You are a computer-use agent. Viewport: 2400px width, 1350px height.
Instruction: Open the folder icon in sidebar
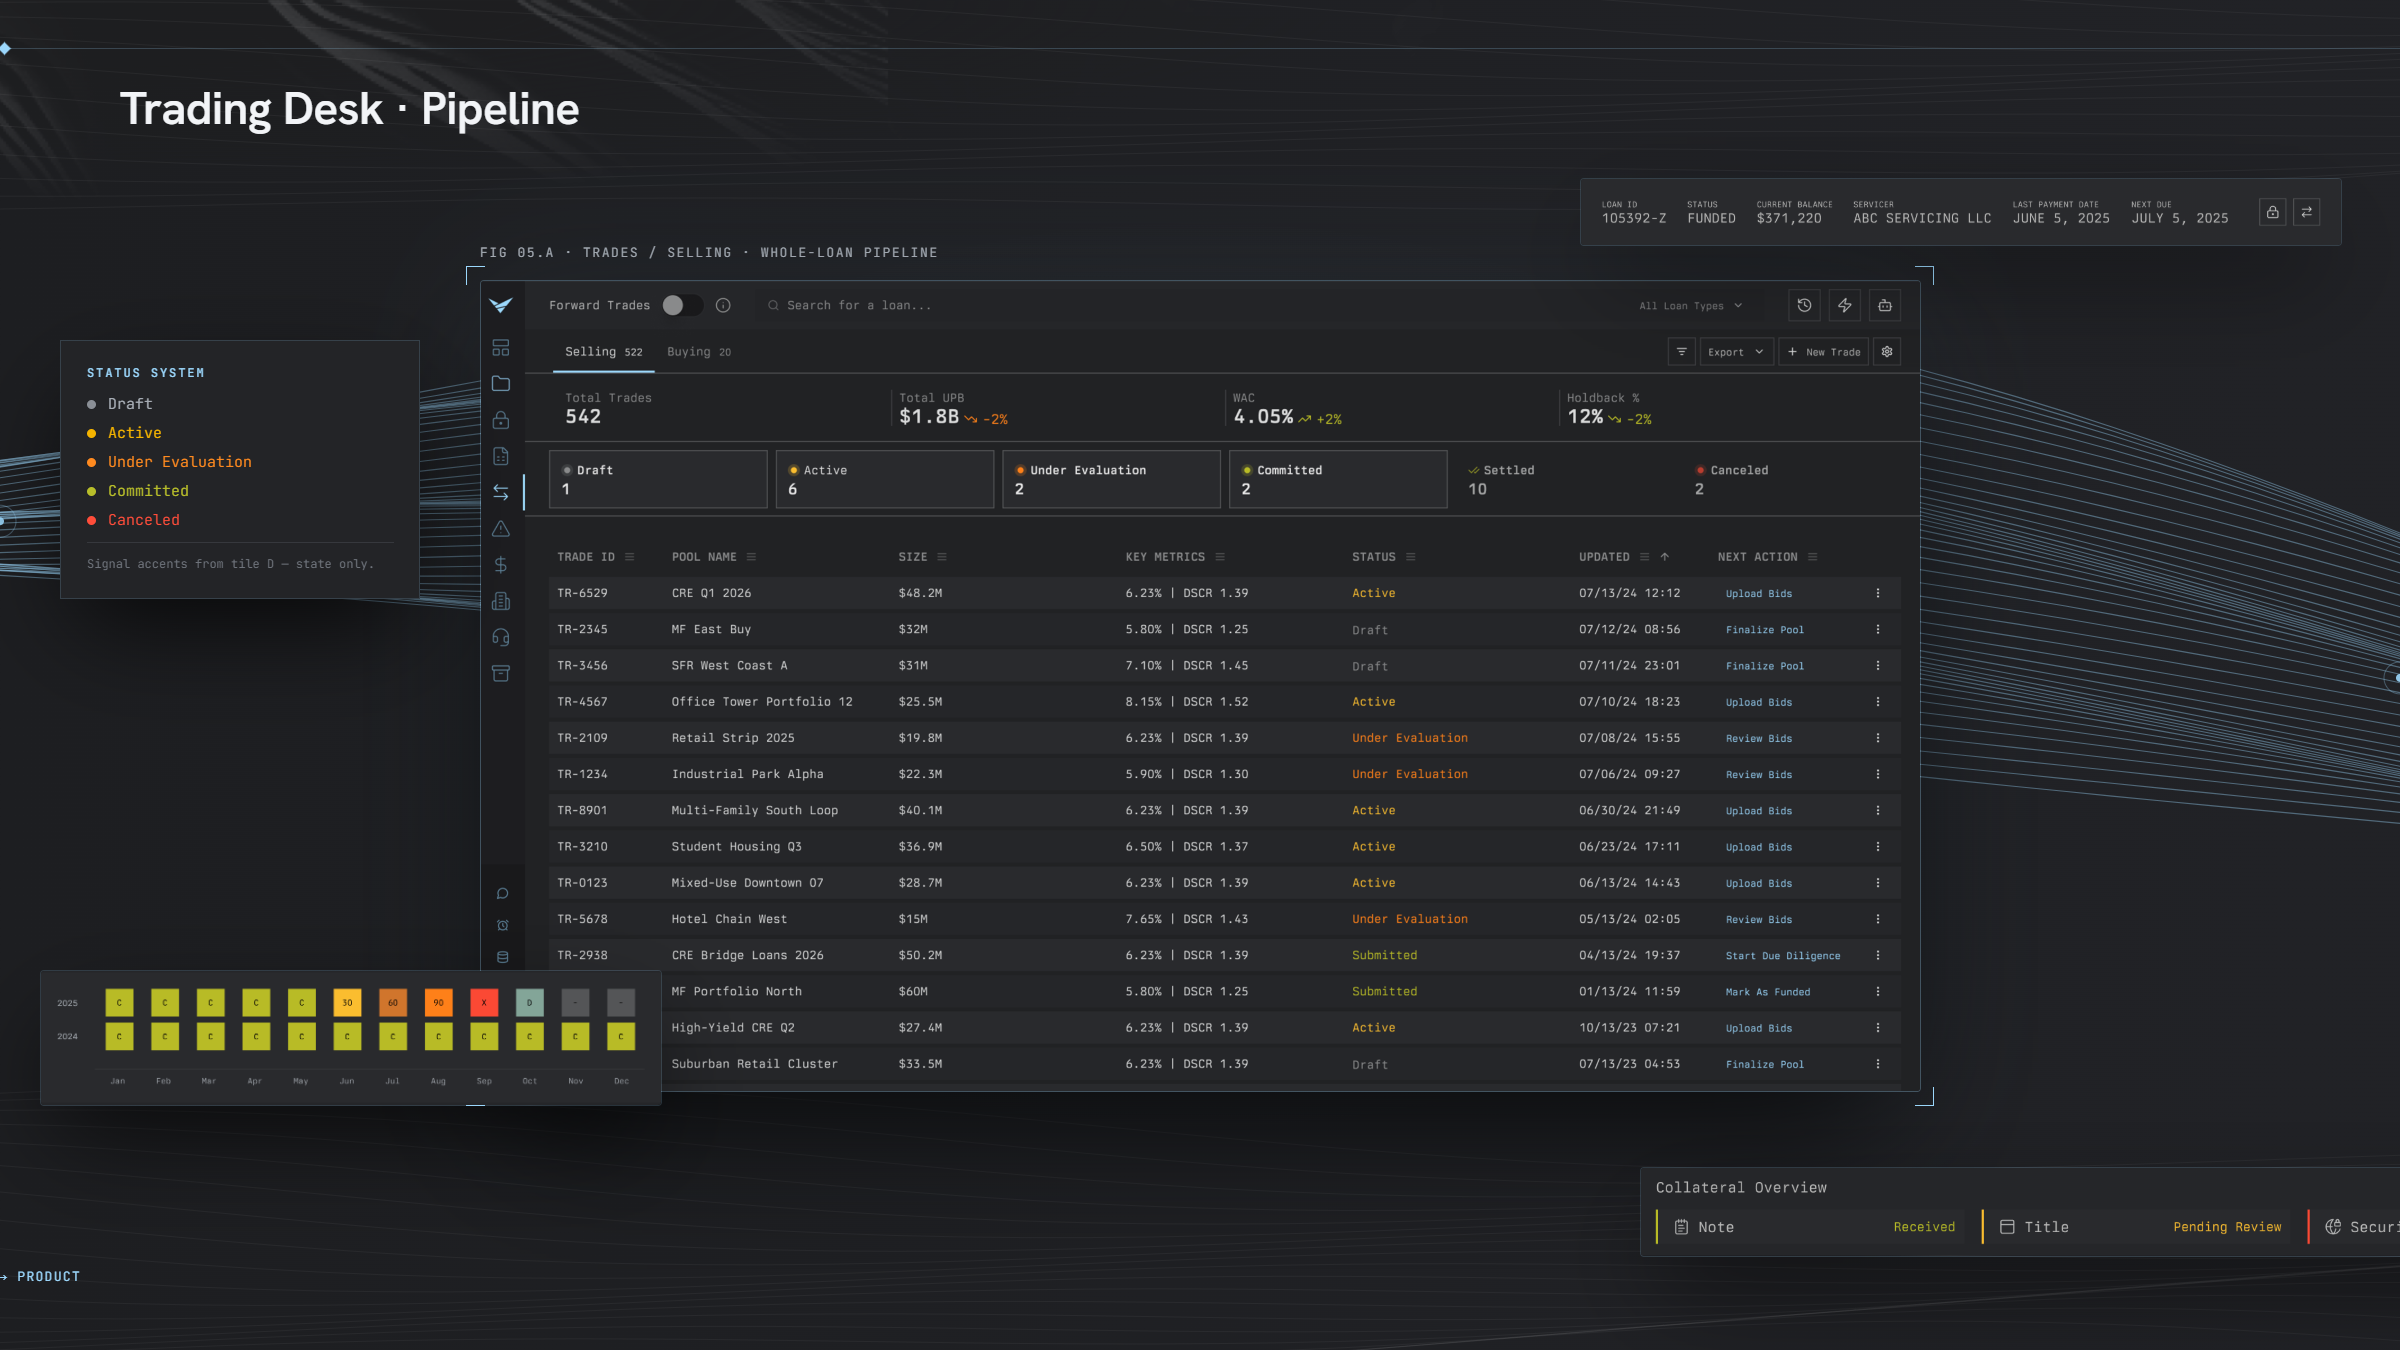(501, 384)
